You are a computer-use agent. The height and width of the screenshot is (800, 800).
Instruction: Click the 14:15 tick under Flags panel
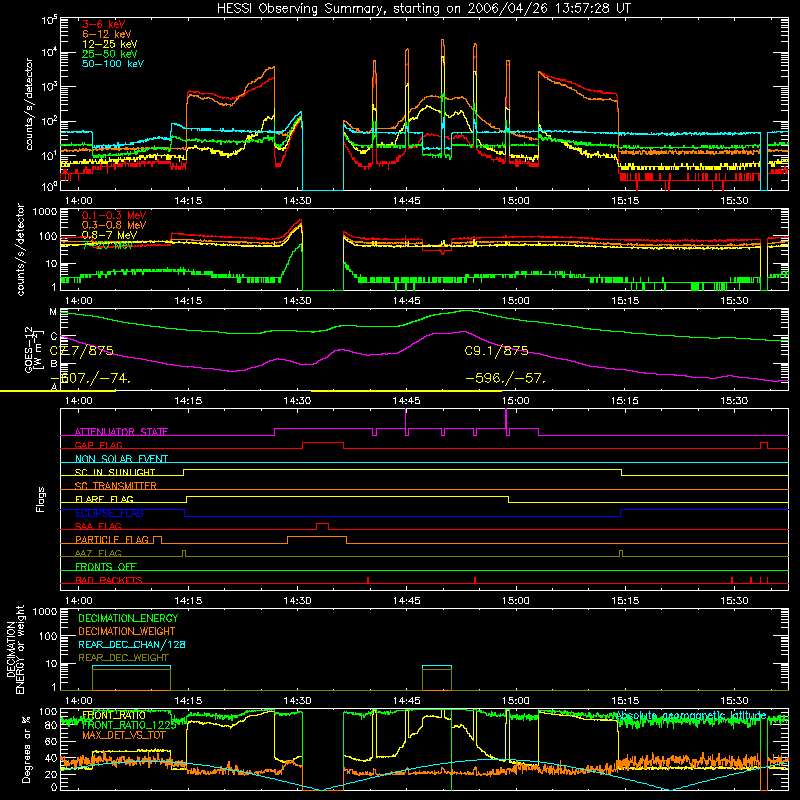click(188, 601)
